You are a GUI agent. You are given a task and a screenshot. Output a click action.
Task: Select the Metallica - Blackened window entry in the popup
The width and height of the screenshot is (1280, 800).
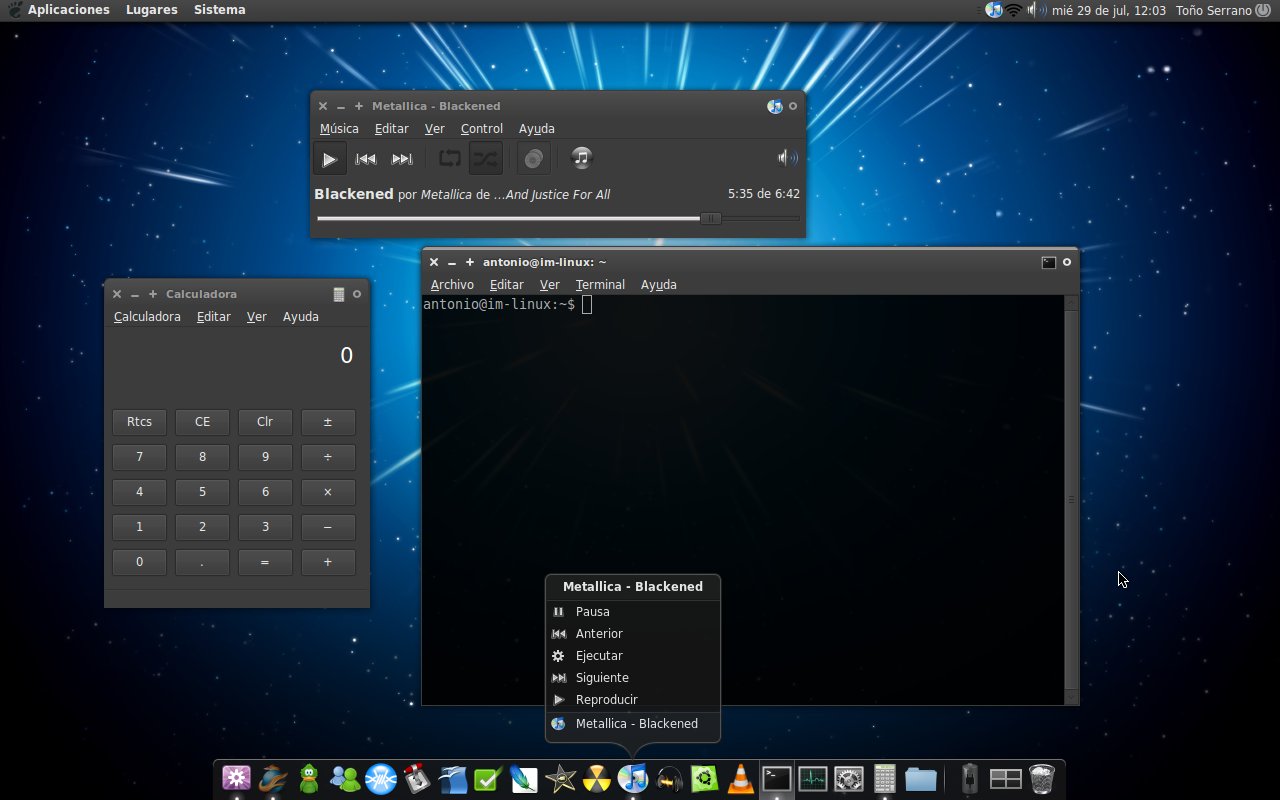pos(633,723)
